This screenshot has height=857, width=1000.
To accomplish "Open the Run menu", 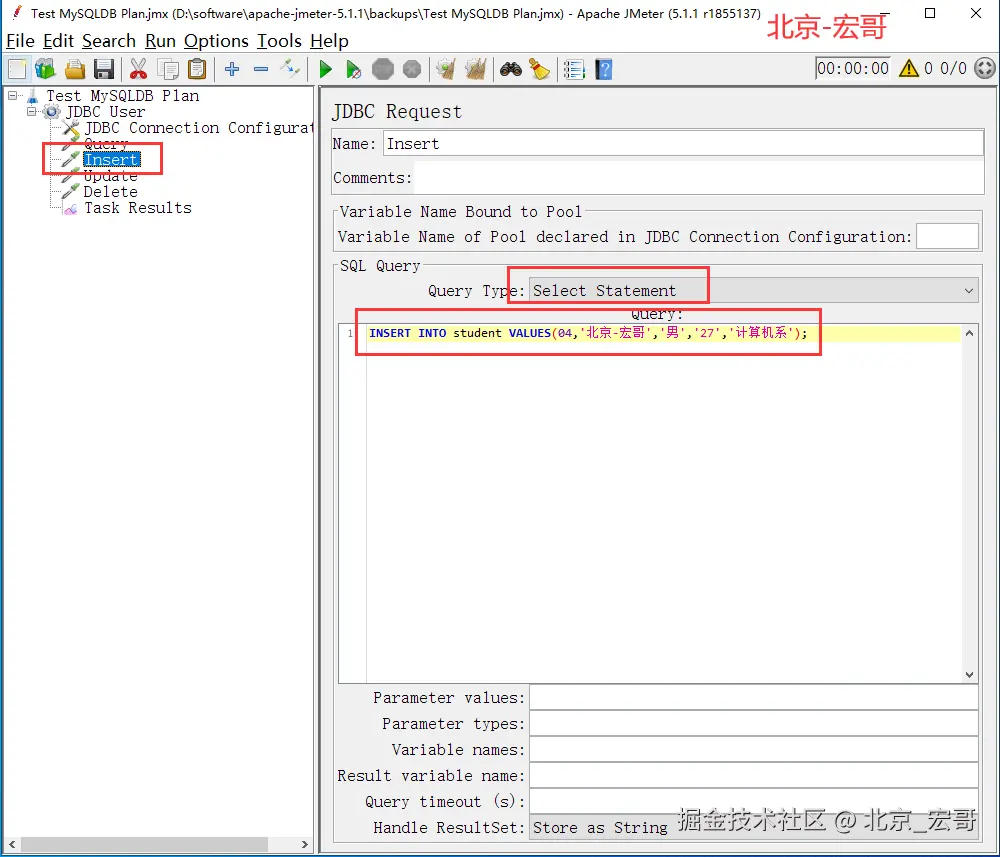I will click(x=160, y=41).
